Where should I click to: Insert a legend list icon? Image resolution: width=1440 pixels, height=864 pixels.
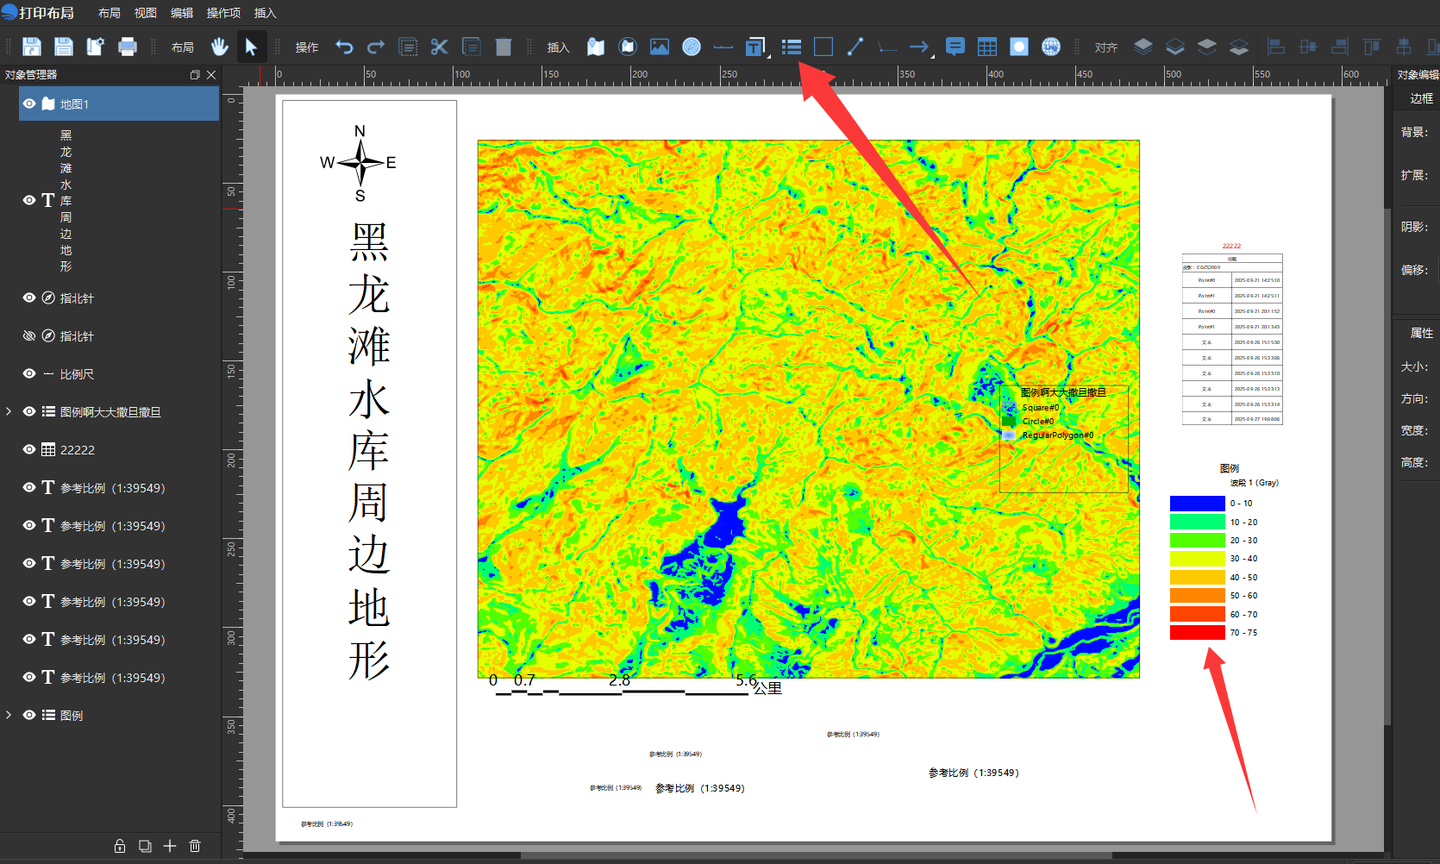(791, 47)
